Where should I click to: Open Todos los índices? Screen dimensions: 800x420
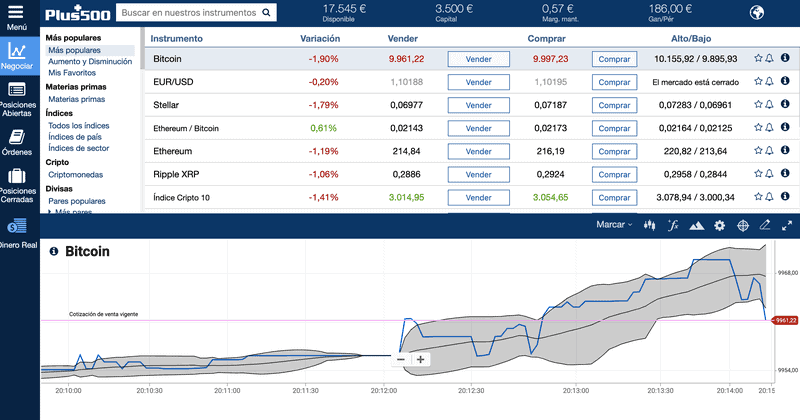pyautogui.click(x=79, y=126)
